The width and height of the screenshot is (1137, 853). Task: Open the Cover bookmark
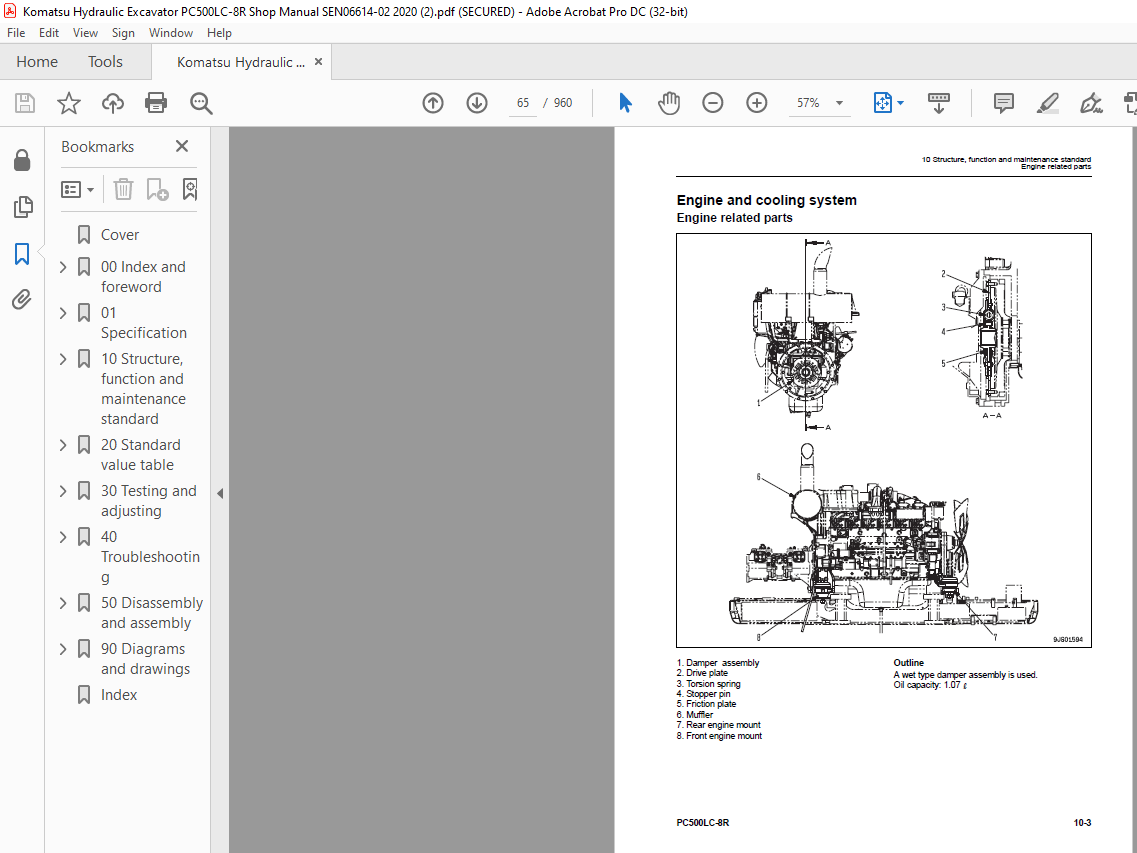[120, 235]
